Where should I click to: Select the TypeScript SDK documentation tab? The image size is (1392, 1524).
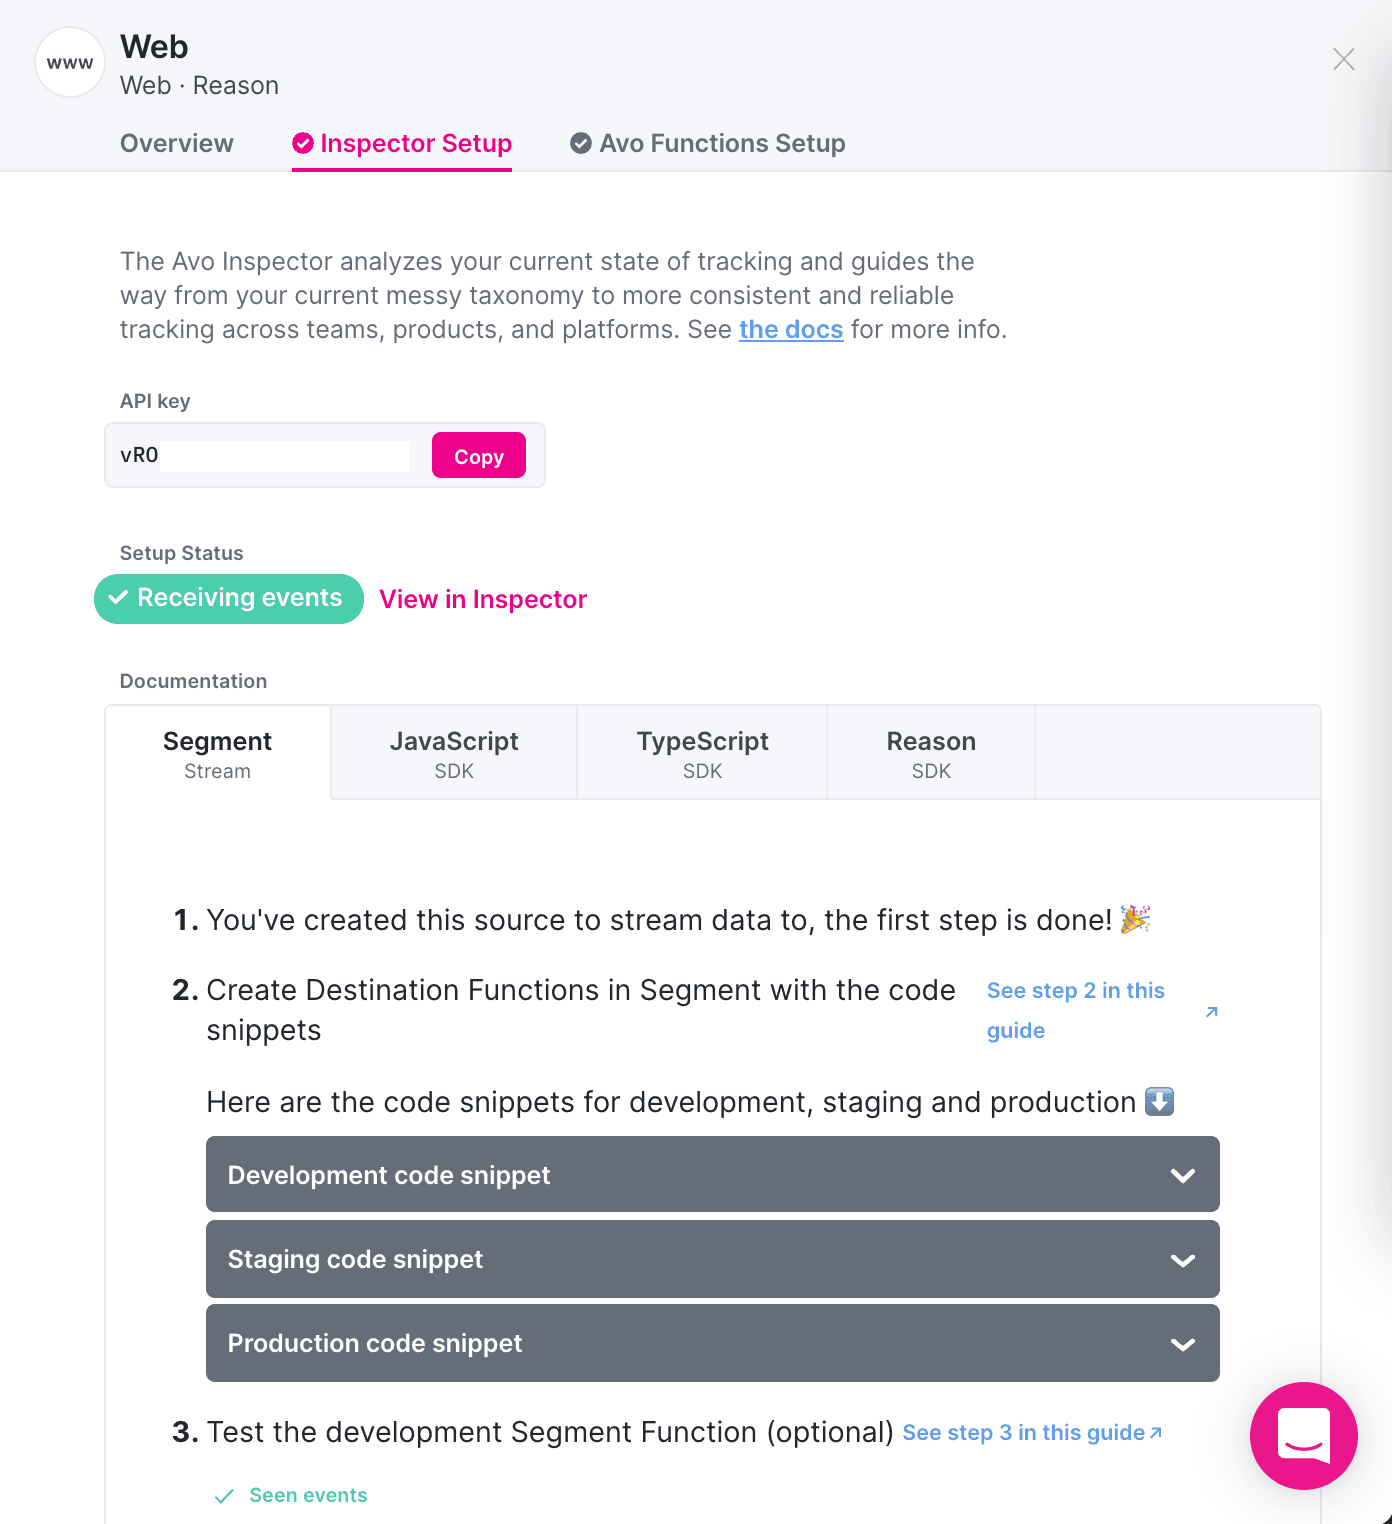[x=702, y=752]
